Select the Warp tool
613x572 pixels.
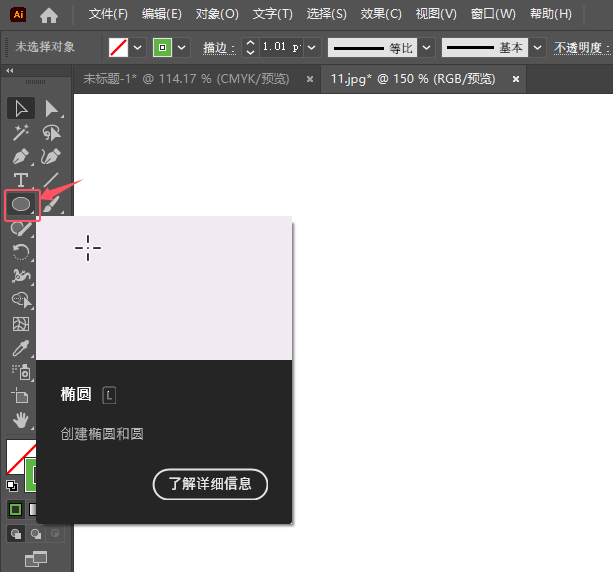click(20, 276)
